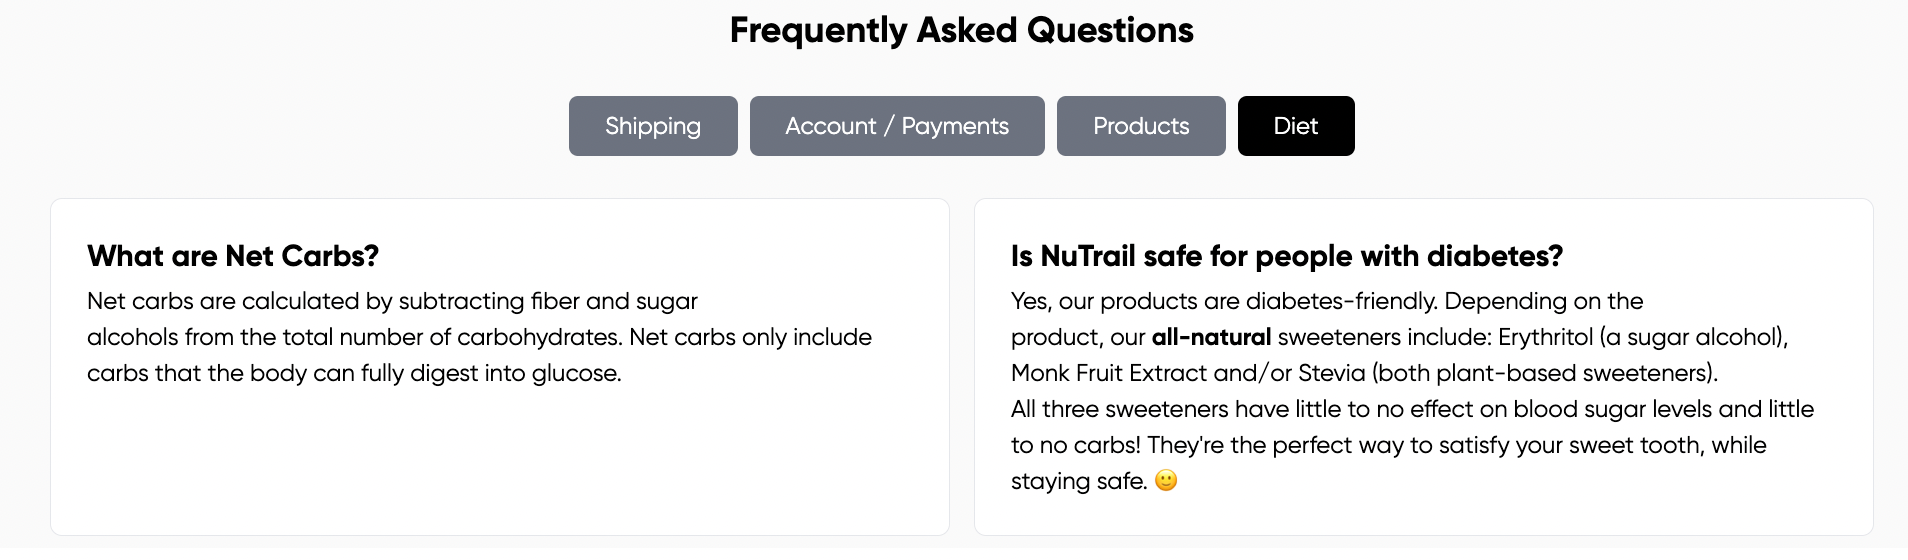Click "(both plant-based sweeteners)" text

coord(1545,373)
